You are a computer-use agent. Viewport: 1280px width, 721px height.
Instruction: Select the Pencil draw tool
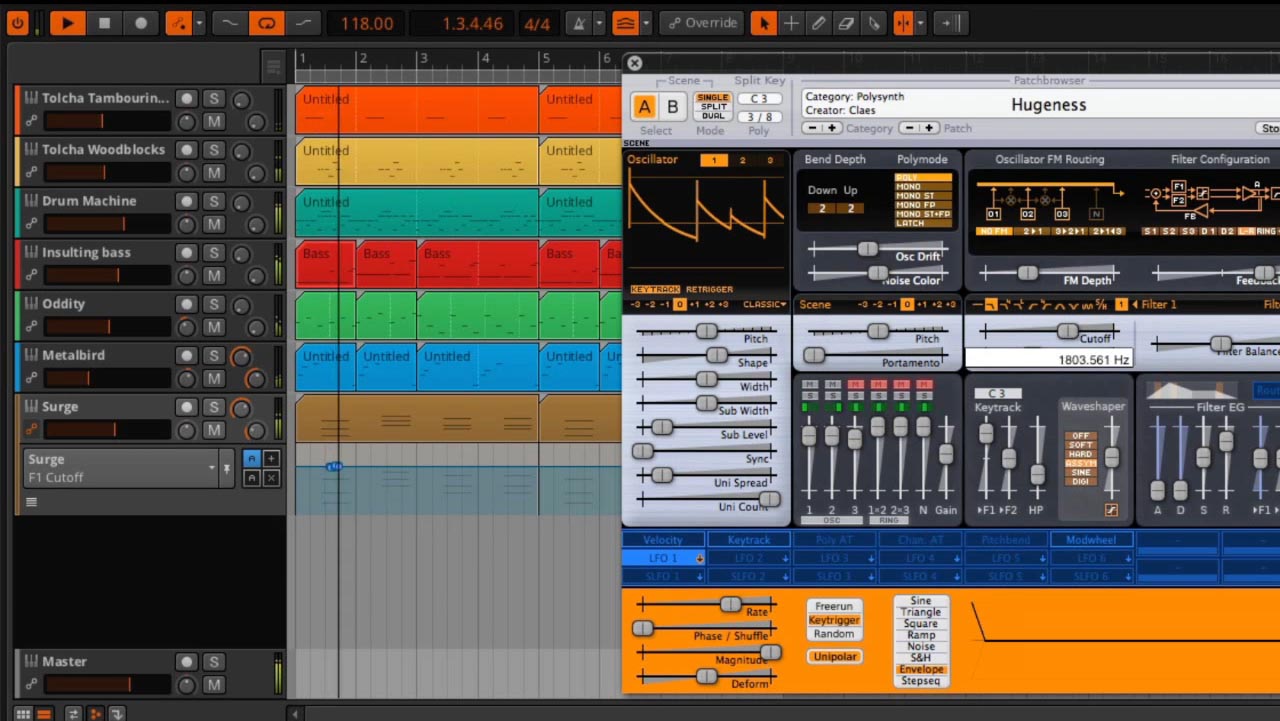(x=819, y=23)
